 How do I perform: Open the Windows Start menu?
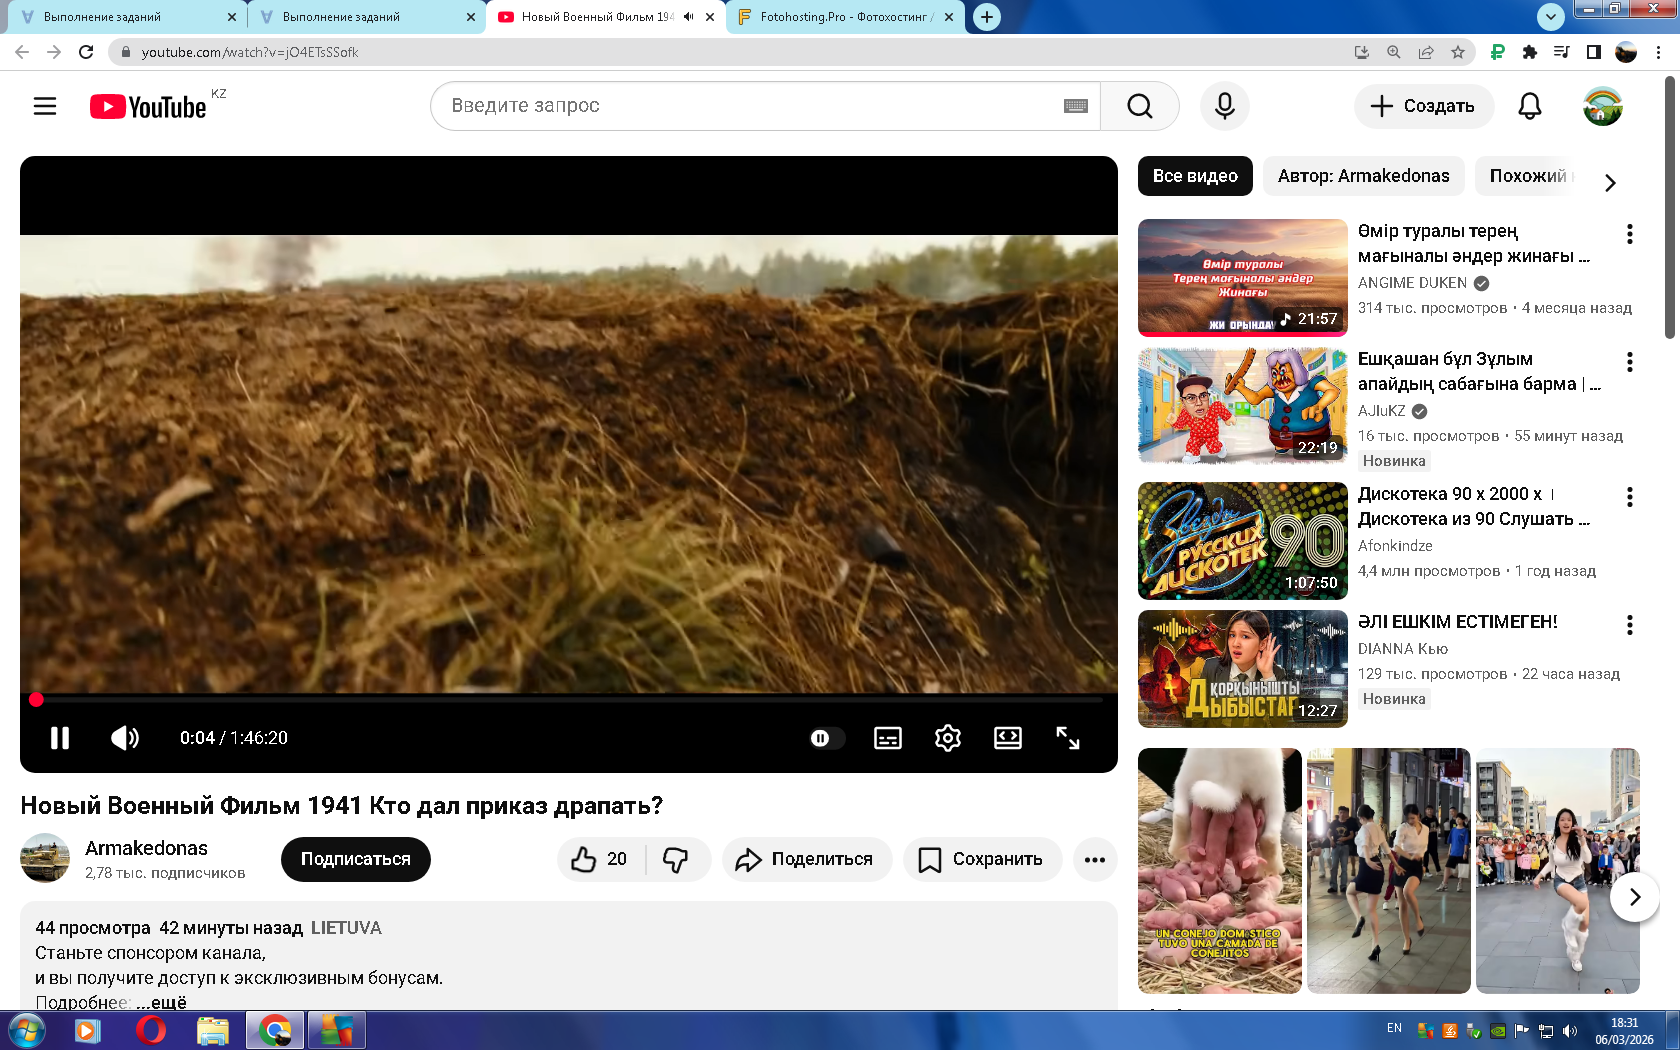(x=26, y=1030)
